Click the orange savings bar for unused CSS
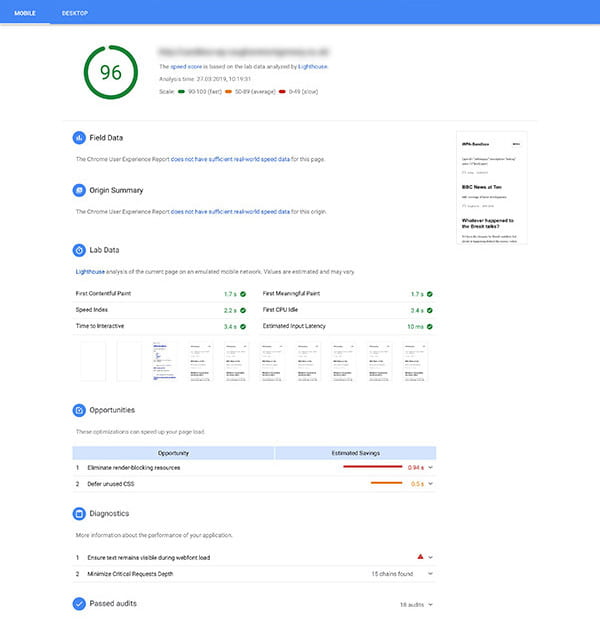This screenshot has height=627, width=600. tap(386, 483)
